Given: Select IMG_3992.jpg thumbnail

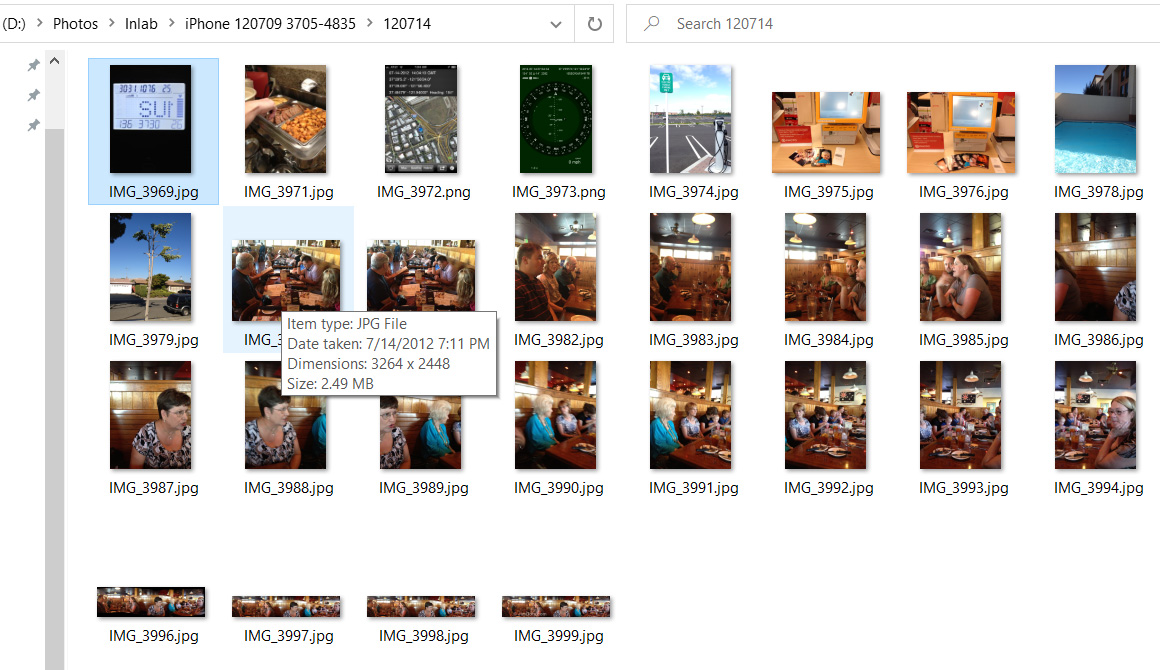Looking at the screenshot, I should pyautogui.click(x=826, y=415).
